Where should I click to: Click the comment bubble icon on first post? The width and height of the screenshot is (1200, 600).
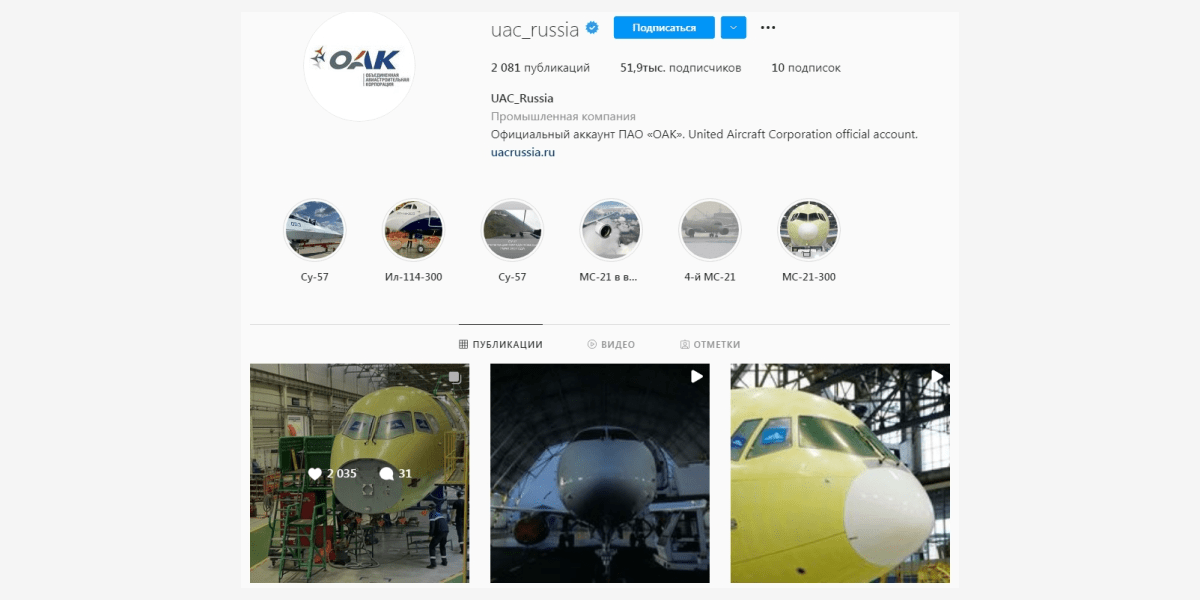click(x=386, y=473)
